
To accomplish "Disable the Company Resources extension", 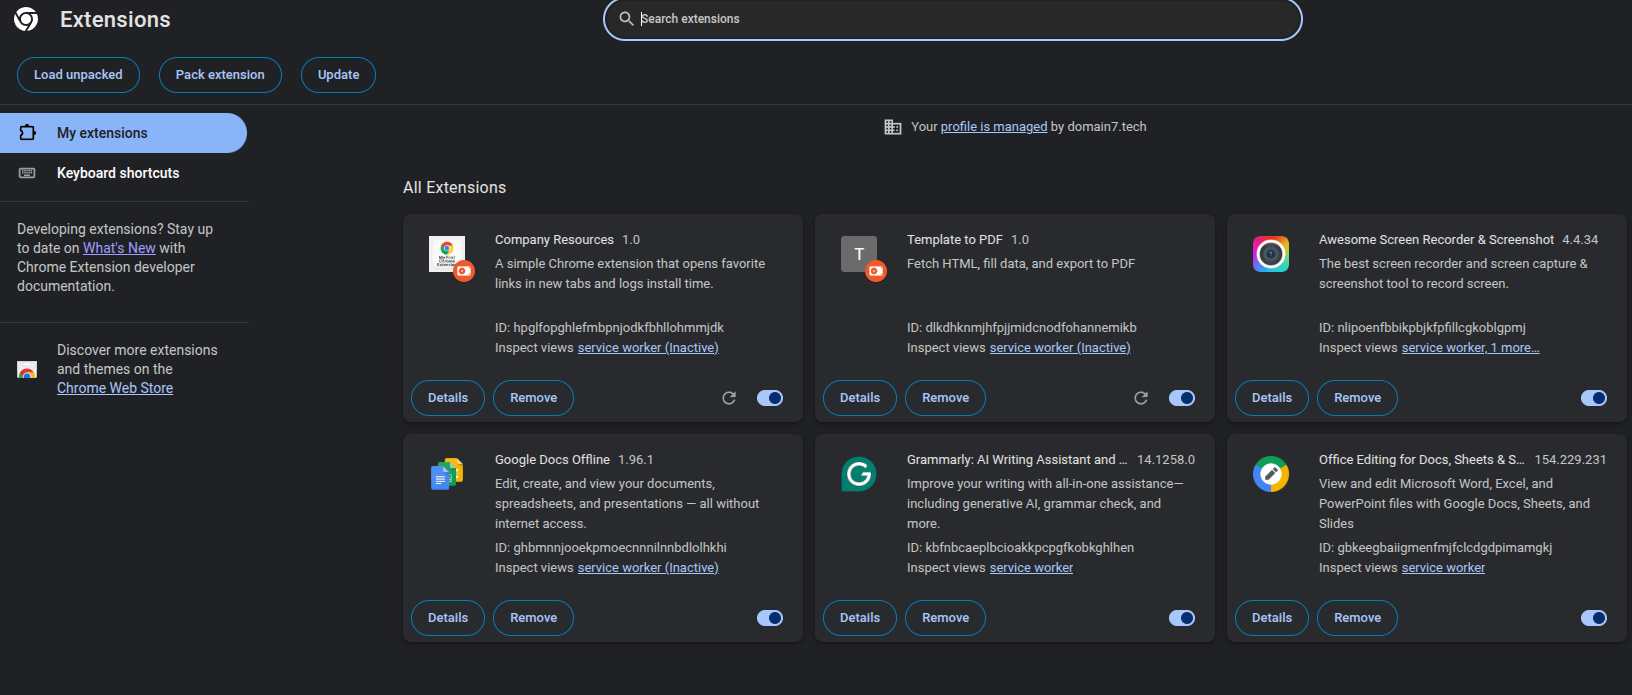I will click(x=770, y=398).
